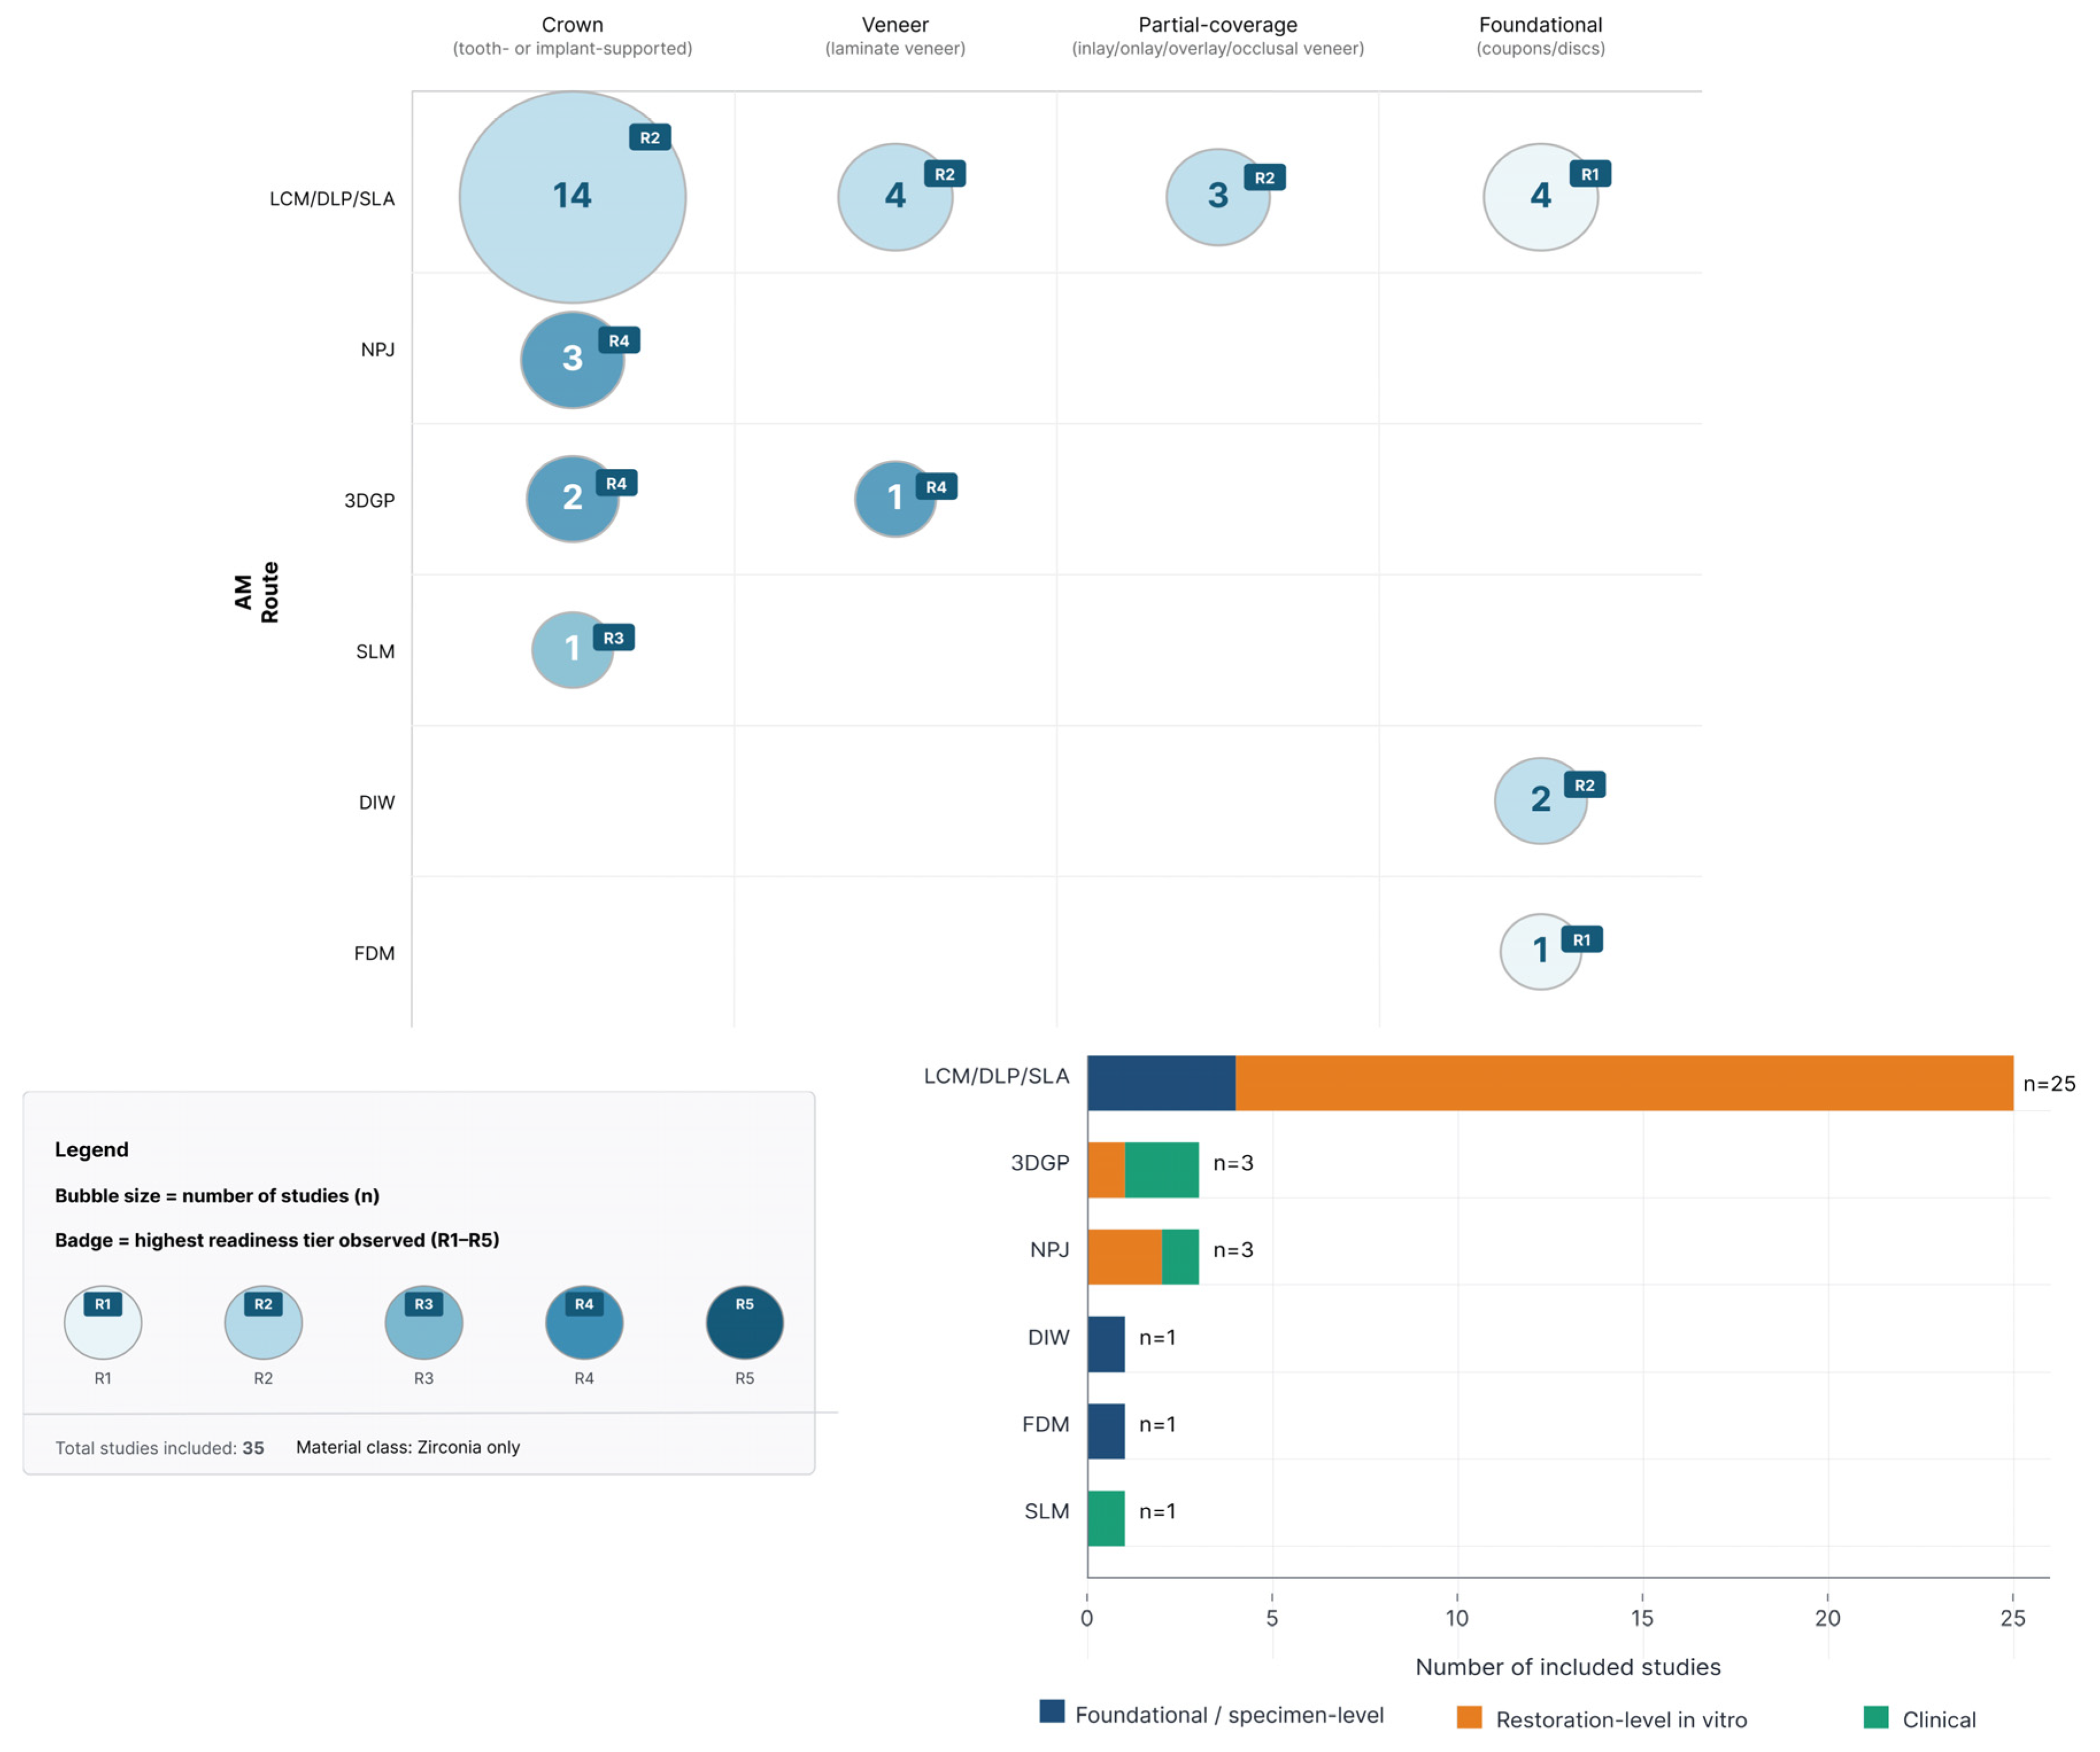Click the orange segment of LCM/DLP/SLA bar
Image resolution: width=2100 pixels, height=1752 pixels.
(x=1623, y=1083)
